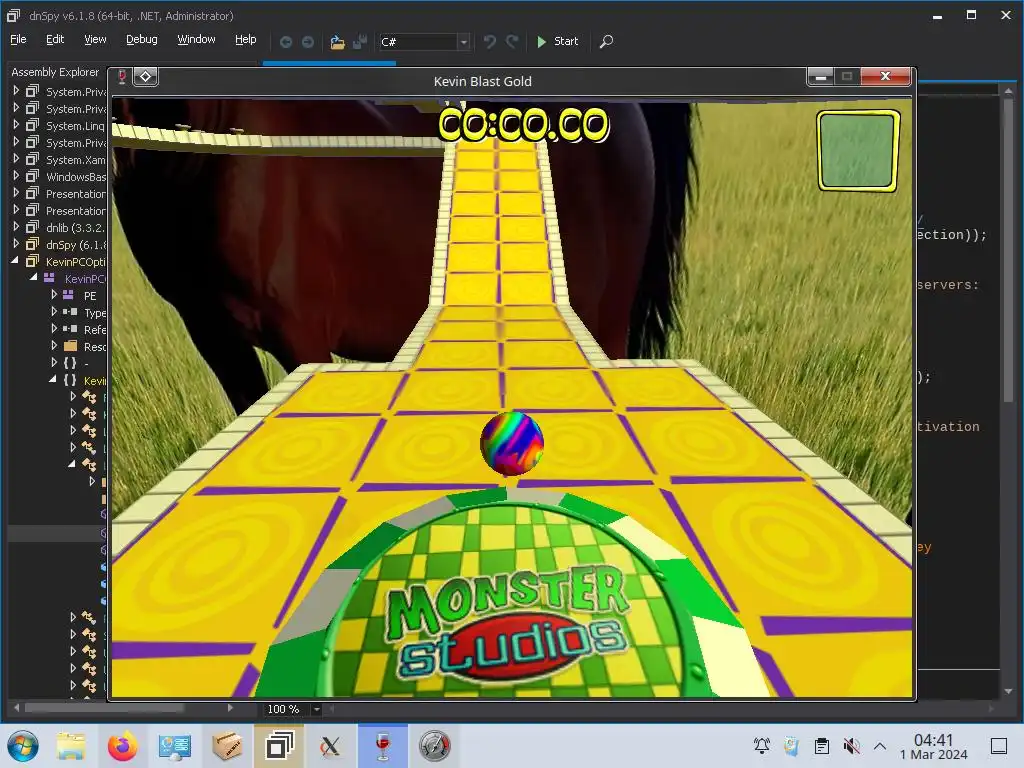The height and width of the screenshot is (768, 1024).
Task: Launch Firefox from the taskbar
Action: pyautogui.click(x=123, y=746)
